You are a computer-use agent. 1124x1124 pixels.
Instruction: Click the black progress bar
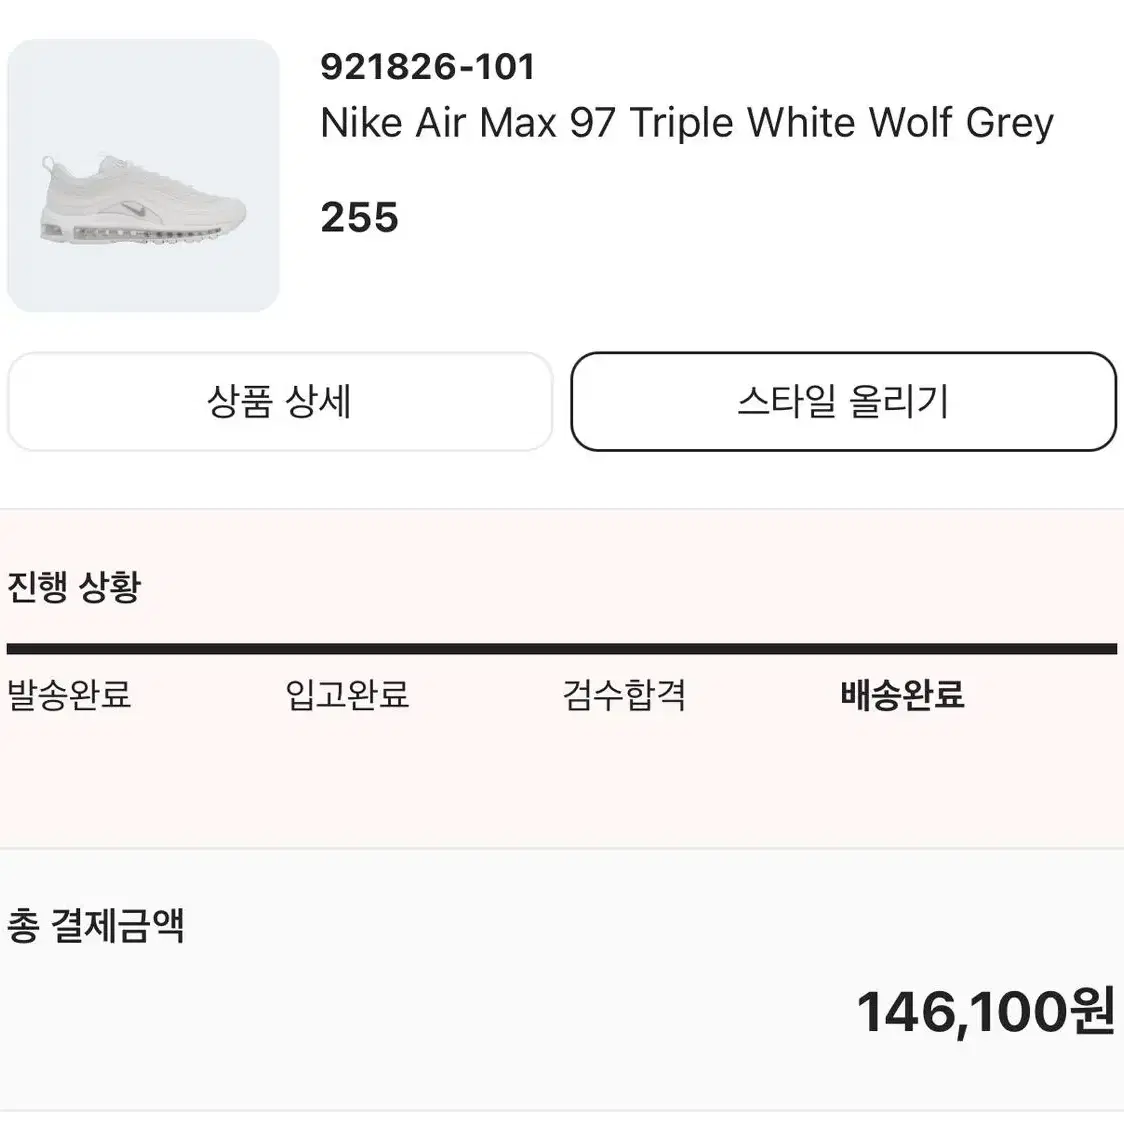pos(562,649)
